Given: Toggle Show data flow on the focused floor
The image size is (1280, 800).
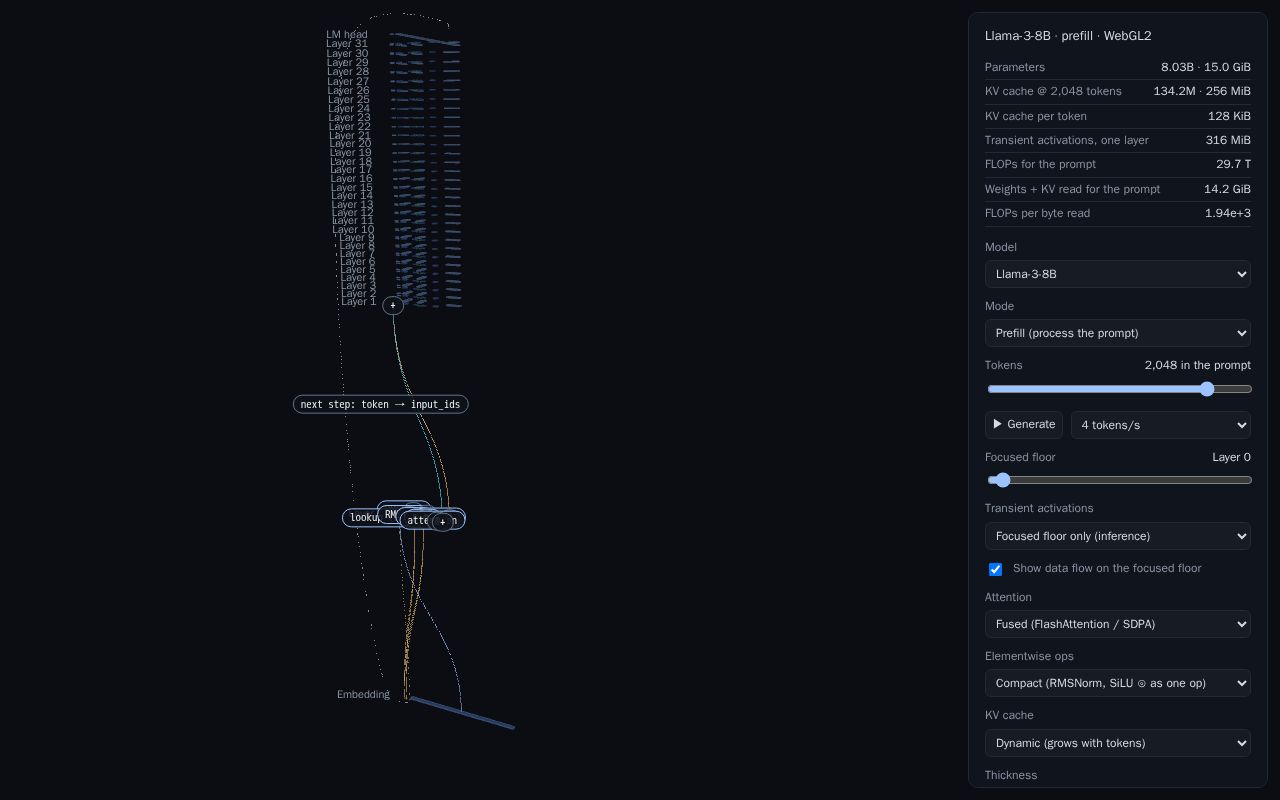Looking at the screenshot, I should pos(995,569).
